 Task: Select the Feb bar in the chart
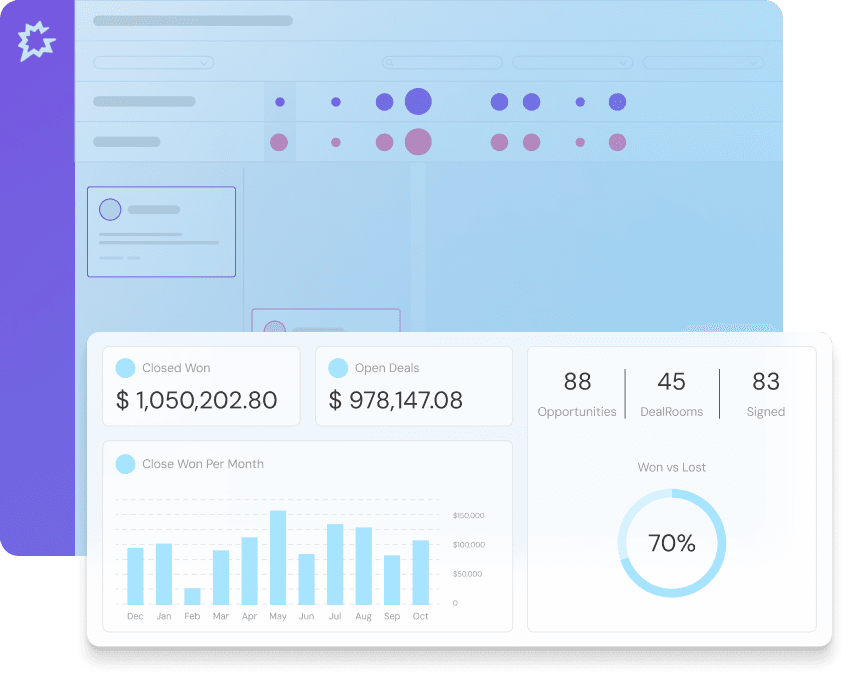pyautogui.click(x=192, y=597)
